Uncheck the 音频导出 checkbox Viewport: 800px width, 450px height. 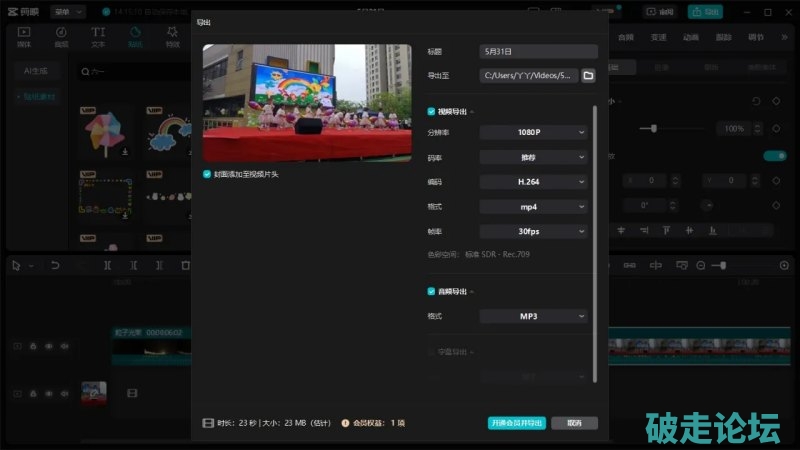[x=431, y=291]
